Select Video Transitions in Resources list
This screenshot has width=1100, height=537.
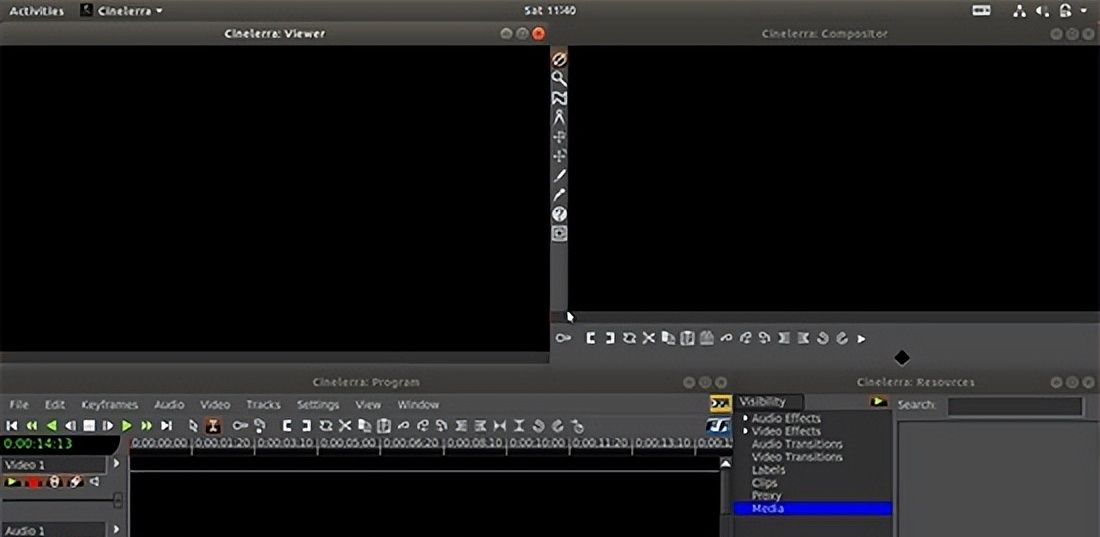coord(797,457)
